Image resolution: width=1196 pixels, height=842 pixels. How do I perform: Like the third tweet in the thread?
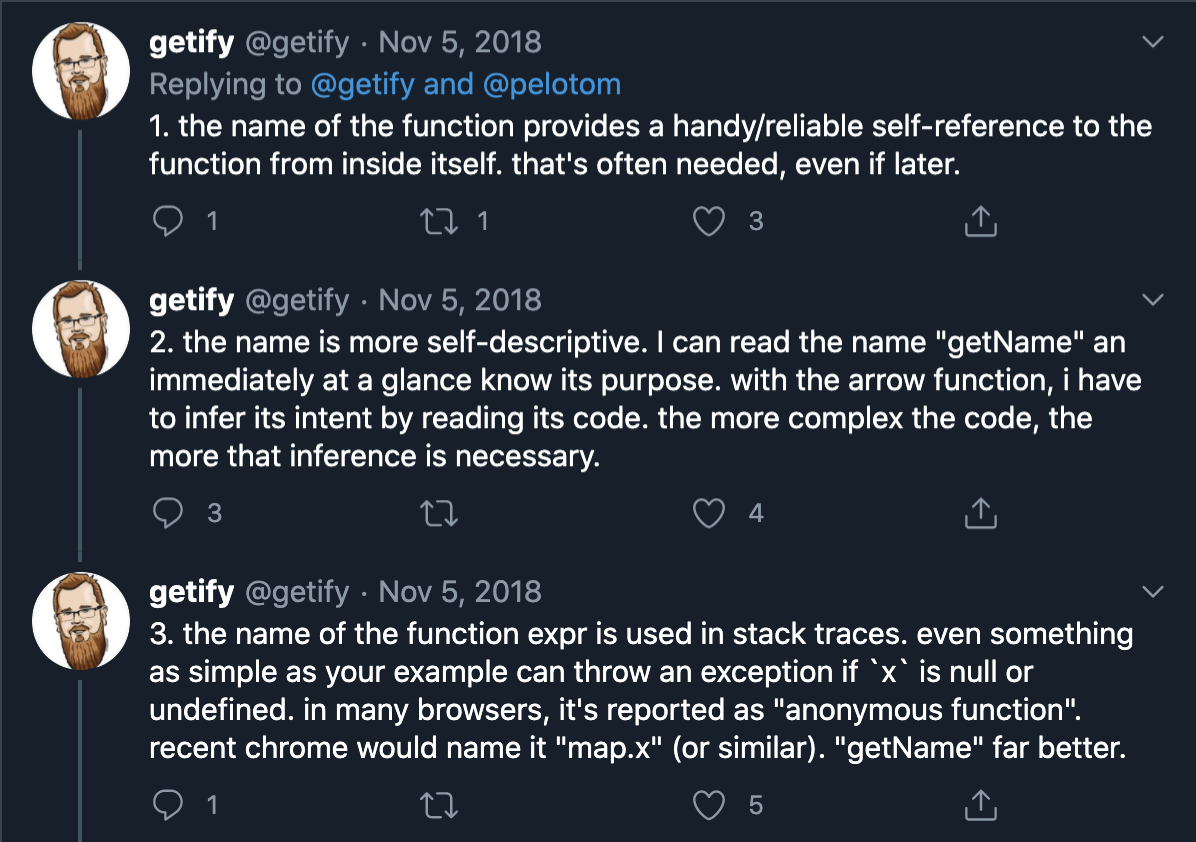point(709,805)
